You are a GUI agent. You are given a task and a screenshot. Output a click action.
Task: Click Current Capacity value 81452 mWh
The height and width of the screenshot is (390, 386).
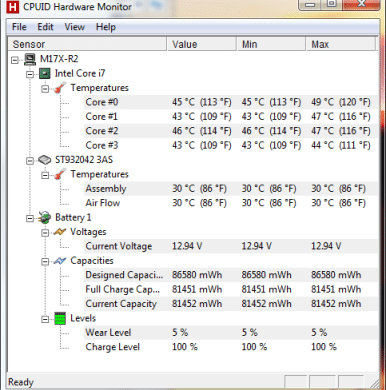coord(197,304)
